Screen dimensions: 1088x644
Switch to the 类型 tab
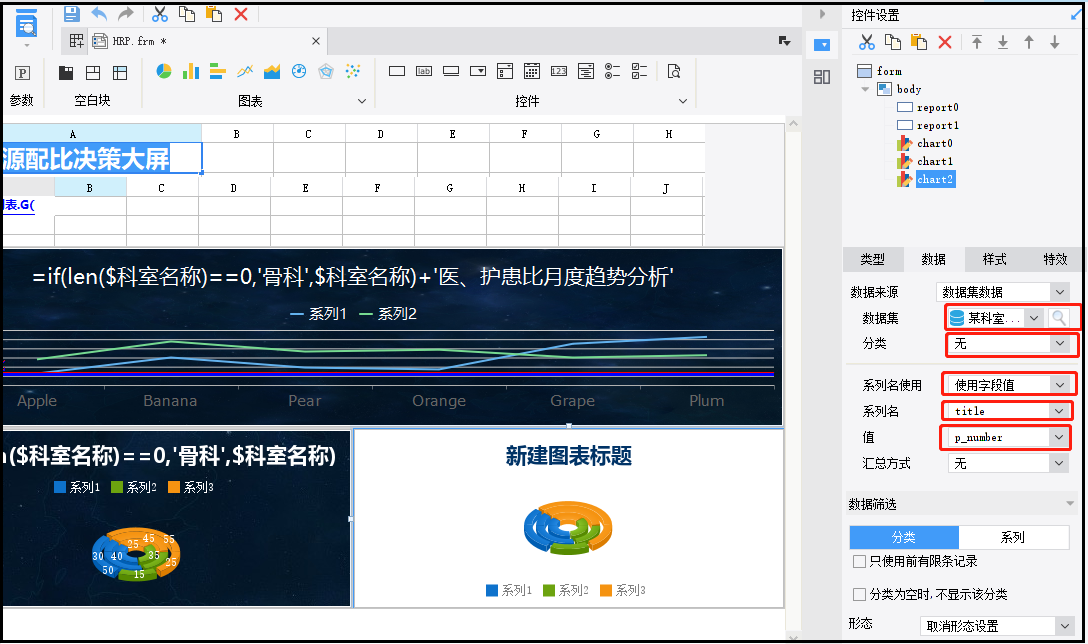click(873, 260)
